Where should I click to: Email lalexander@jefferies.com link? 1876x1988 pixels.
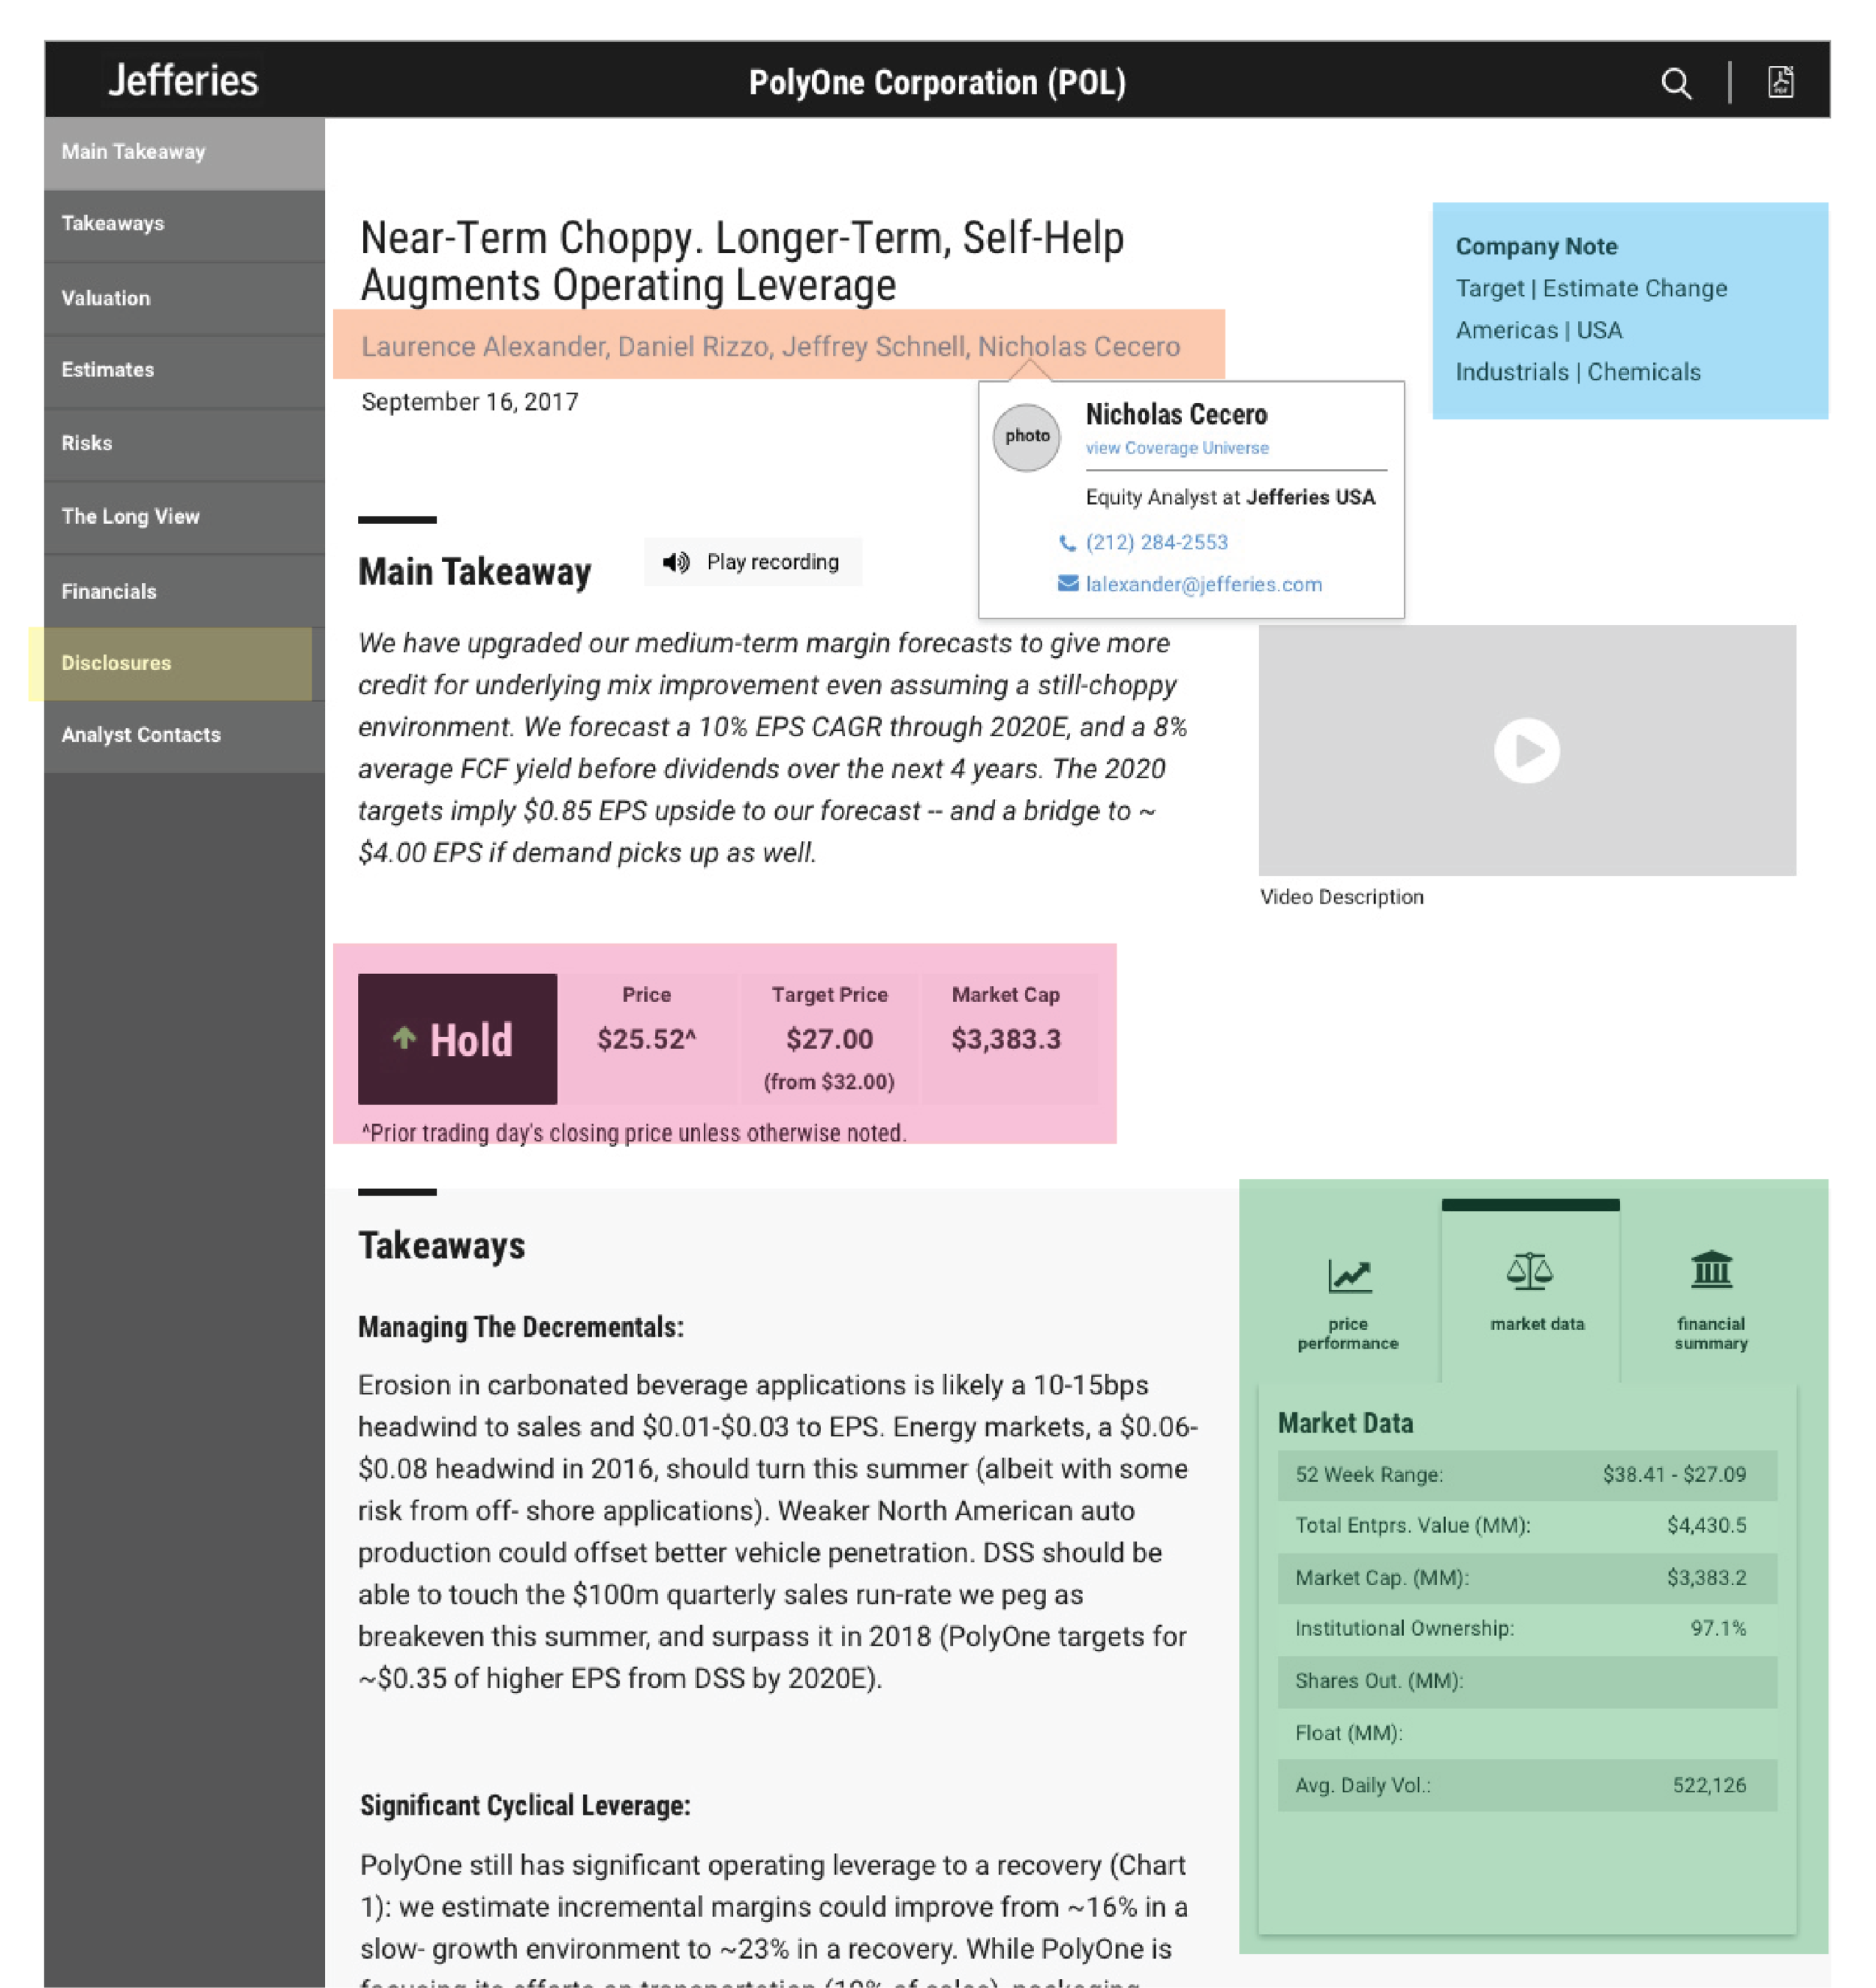pos(1204,584)
